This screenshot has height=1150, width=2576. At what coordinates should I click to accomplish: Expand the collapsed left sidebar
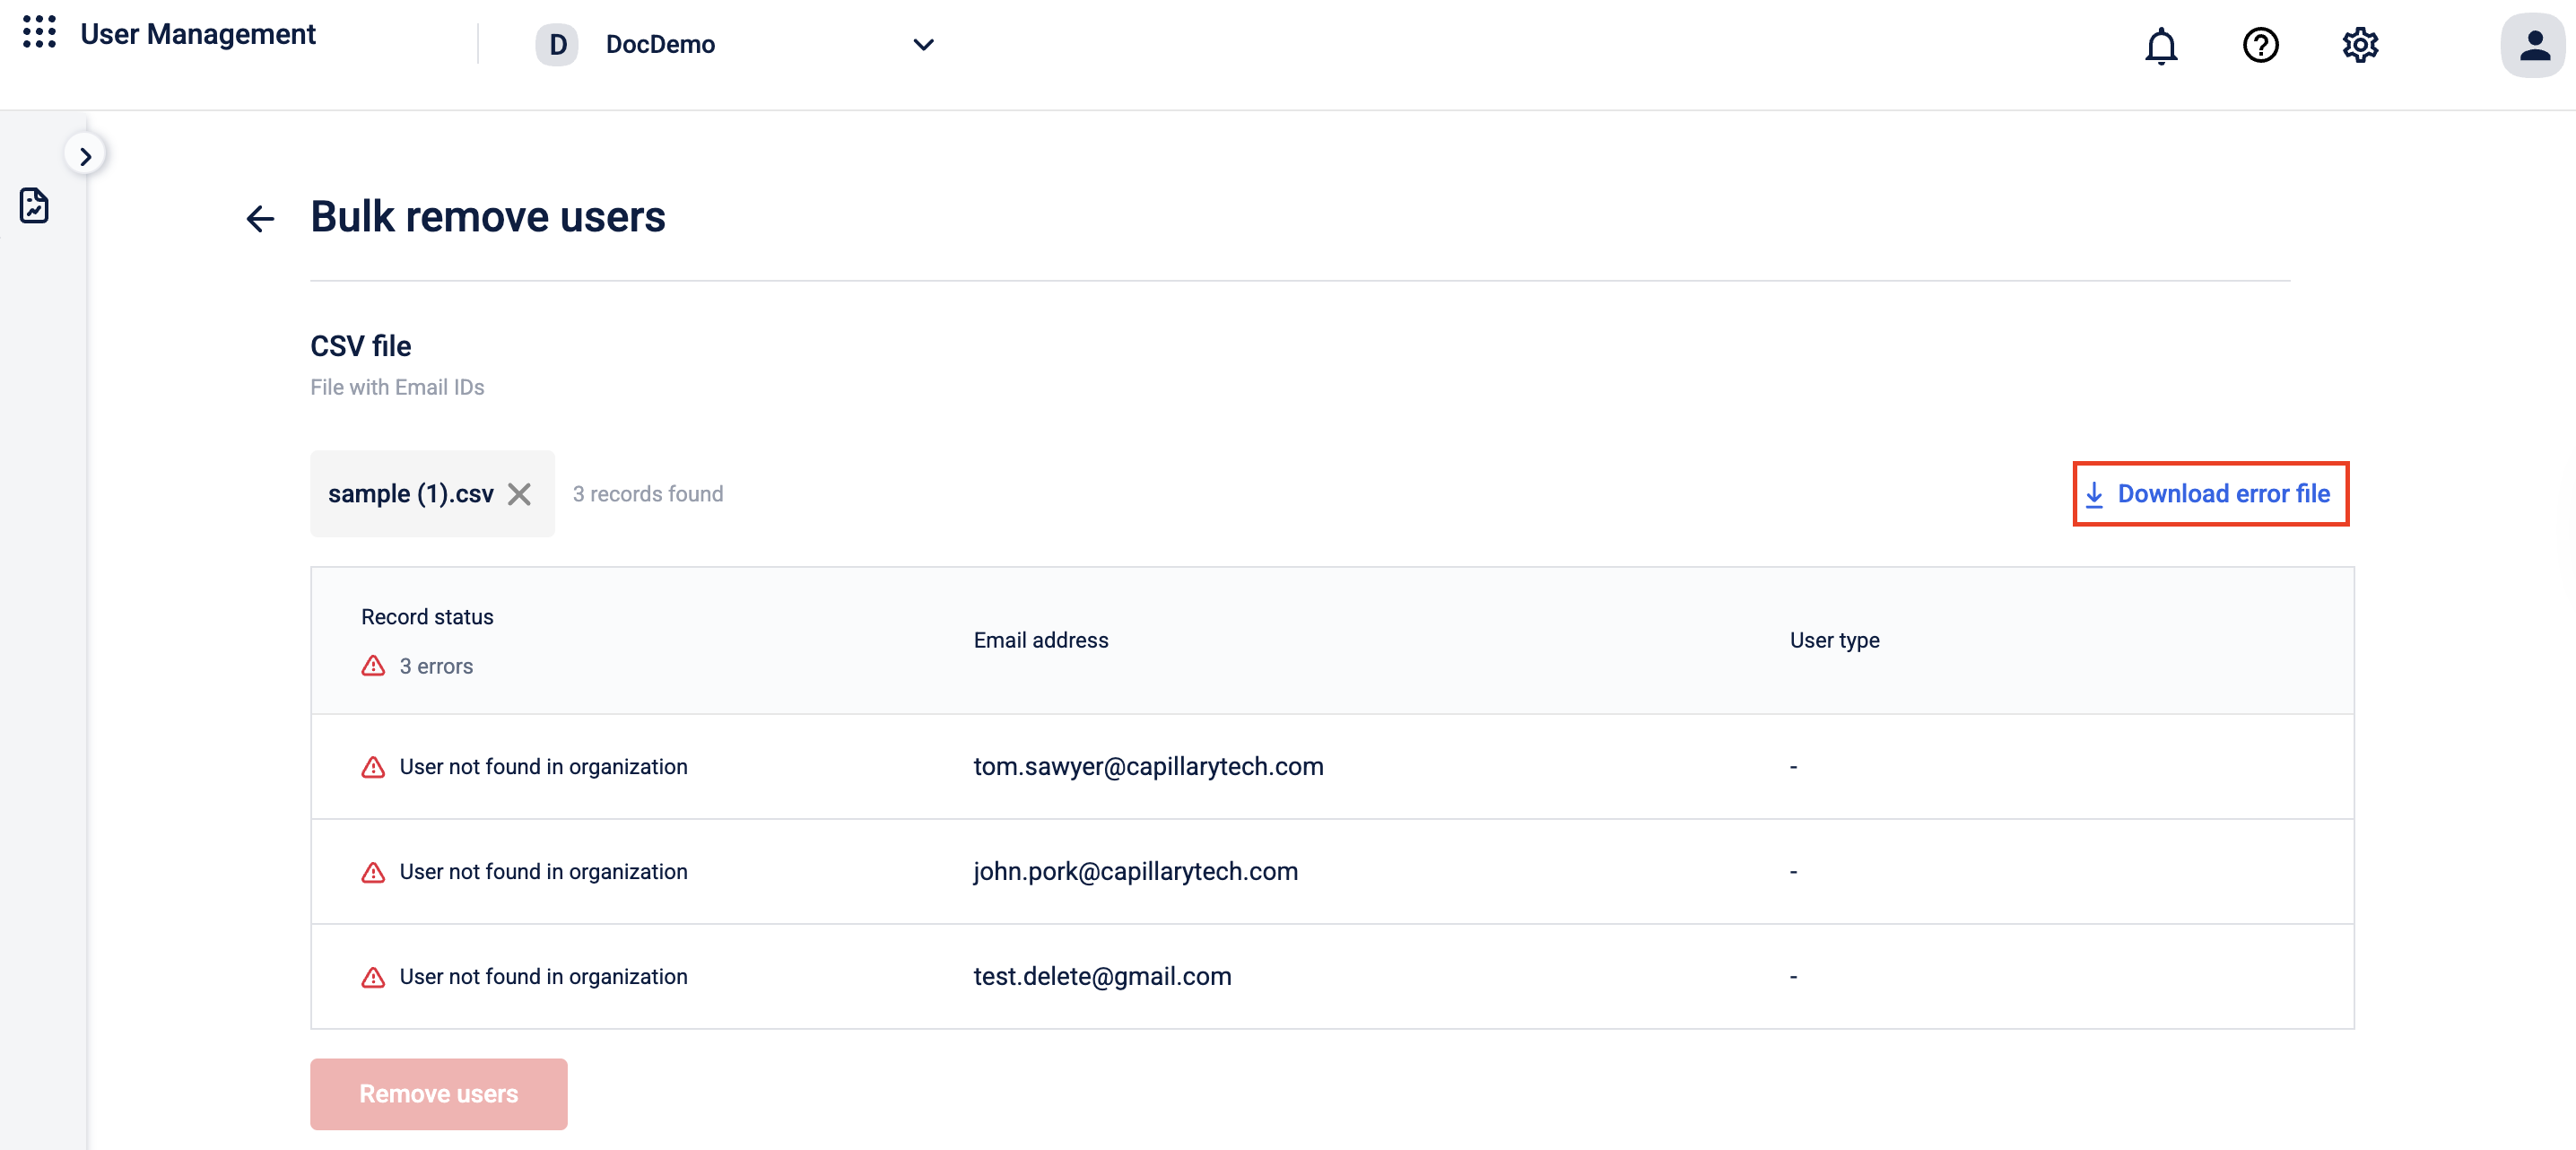coord(85,156)
